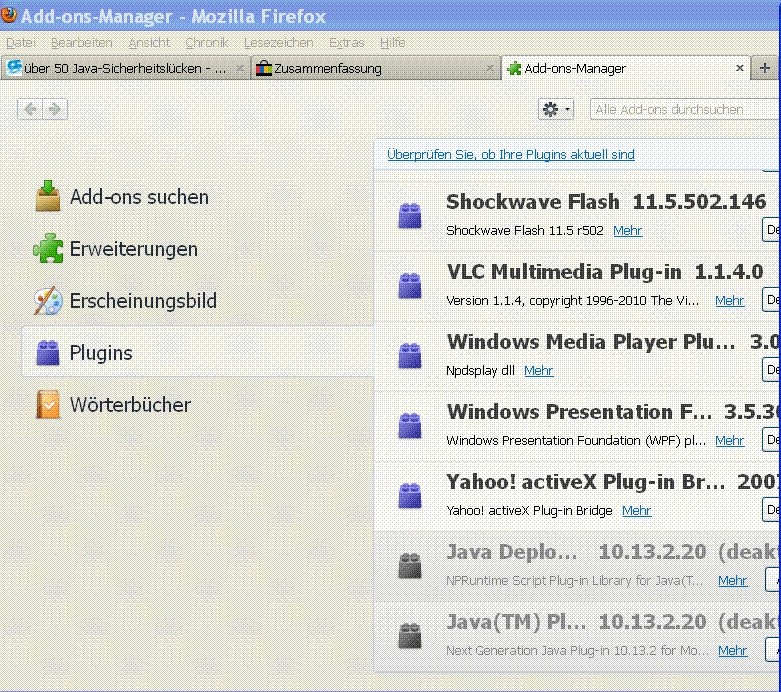Click the Add-ons suchen download icon

[48, 197]
